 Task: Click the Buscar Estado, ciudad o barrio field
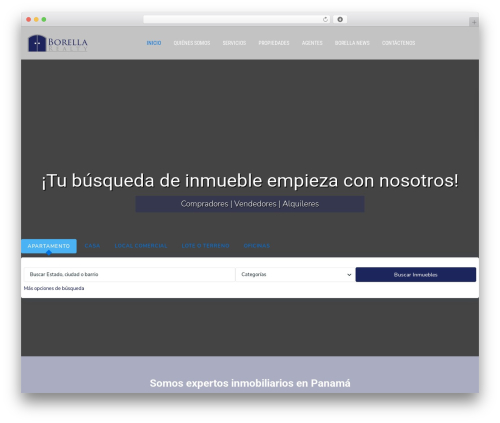tap(129, 275)
